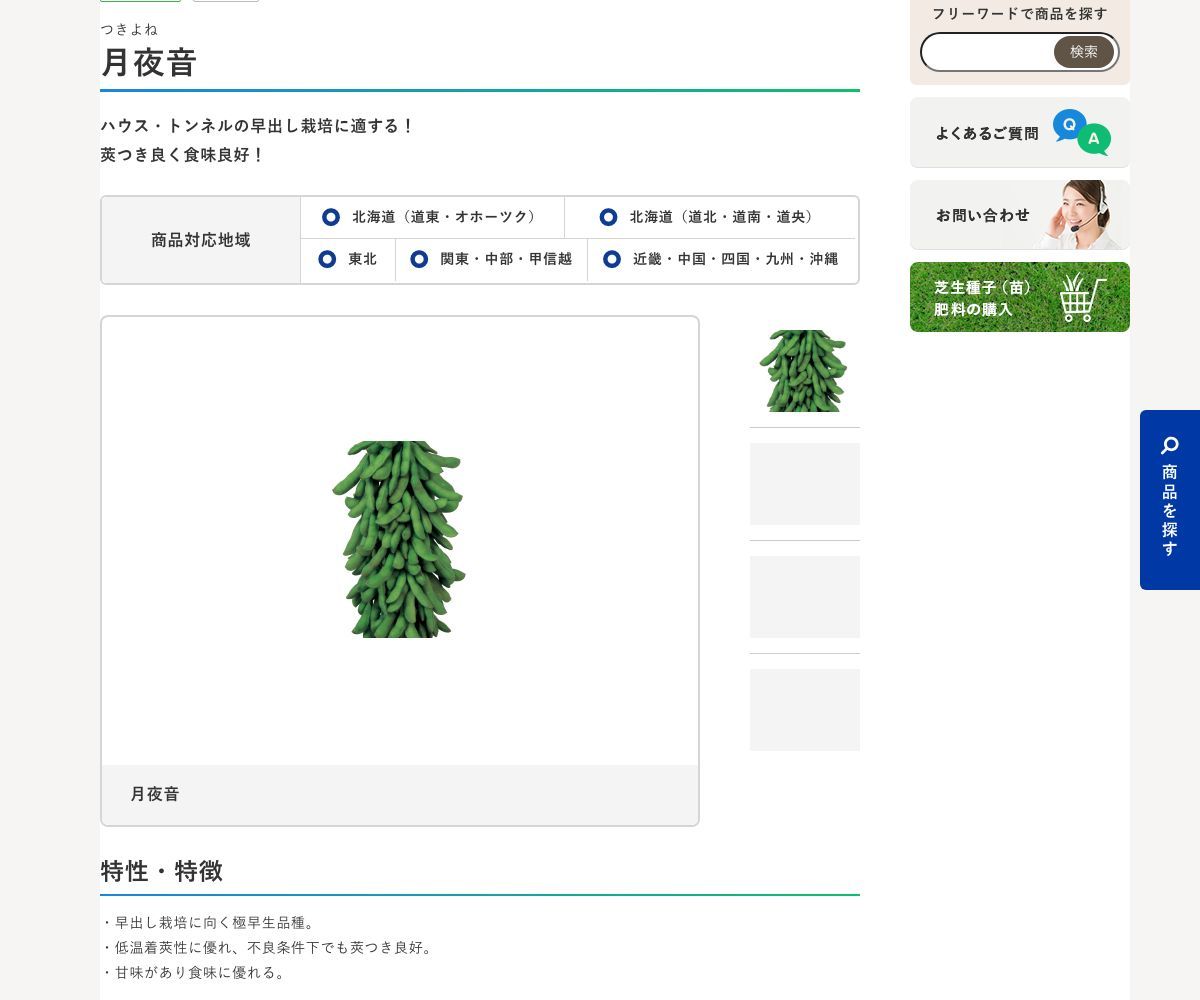Click the Q&A speech bubble icon
This screenshot has height=1000, width=1200.
click(x=1081, y=132)
